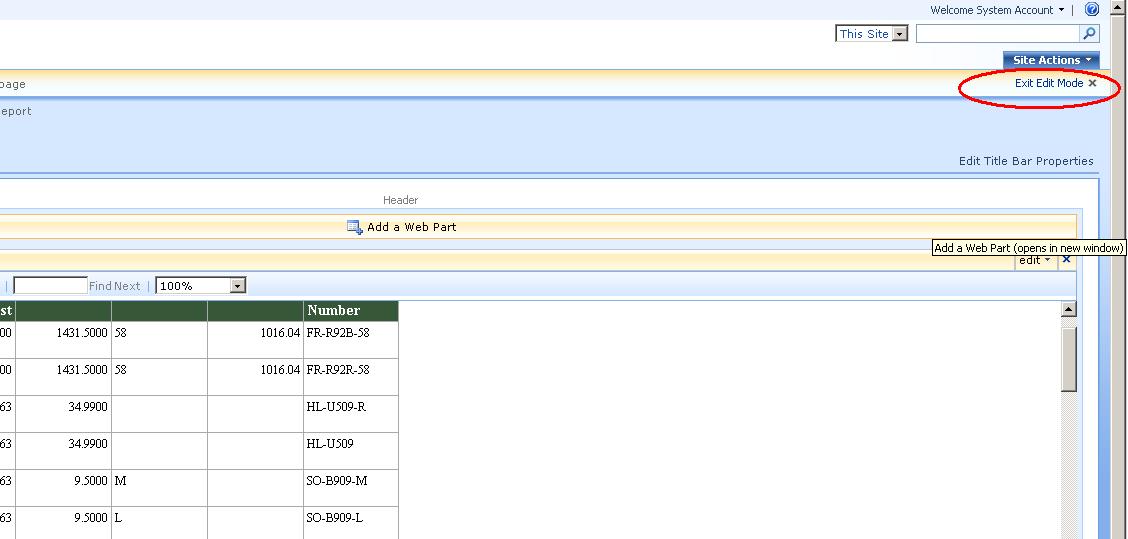1128x539 pixels.
Task: Click Edit Title Bar Properties
Action: pyautogui.click(x=1026, y=161)
